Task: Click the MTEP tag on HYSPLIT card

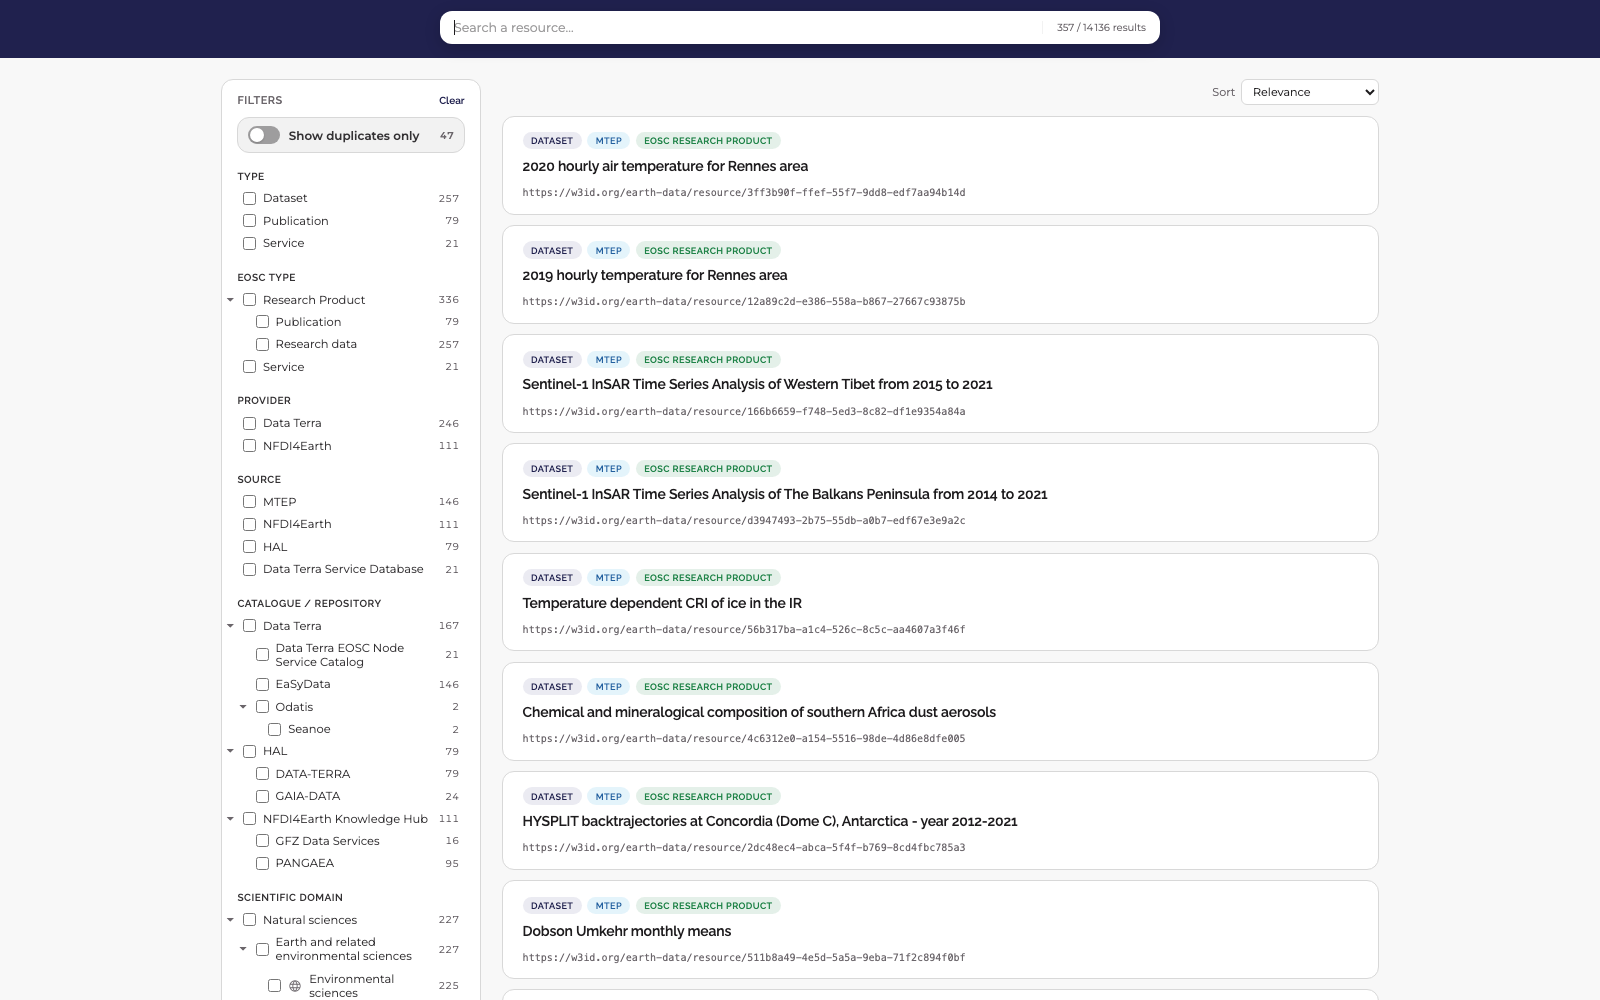Action: [x=609, y=797]
